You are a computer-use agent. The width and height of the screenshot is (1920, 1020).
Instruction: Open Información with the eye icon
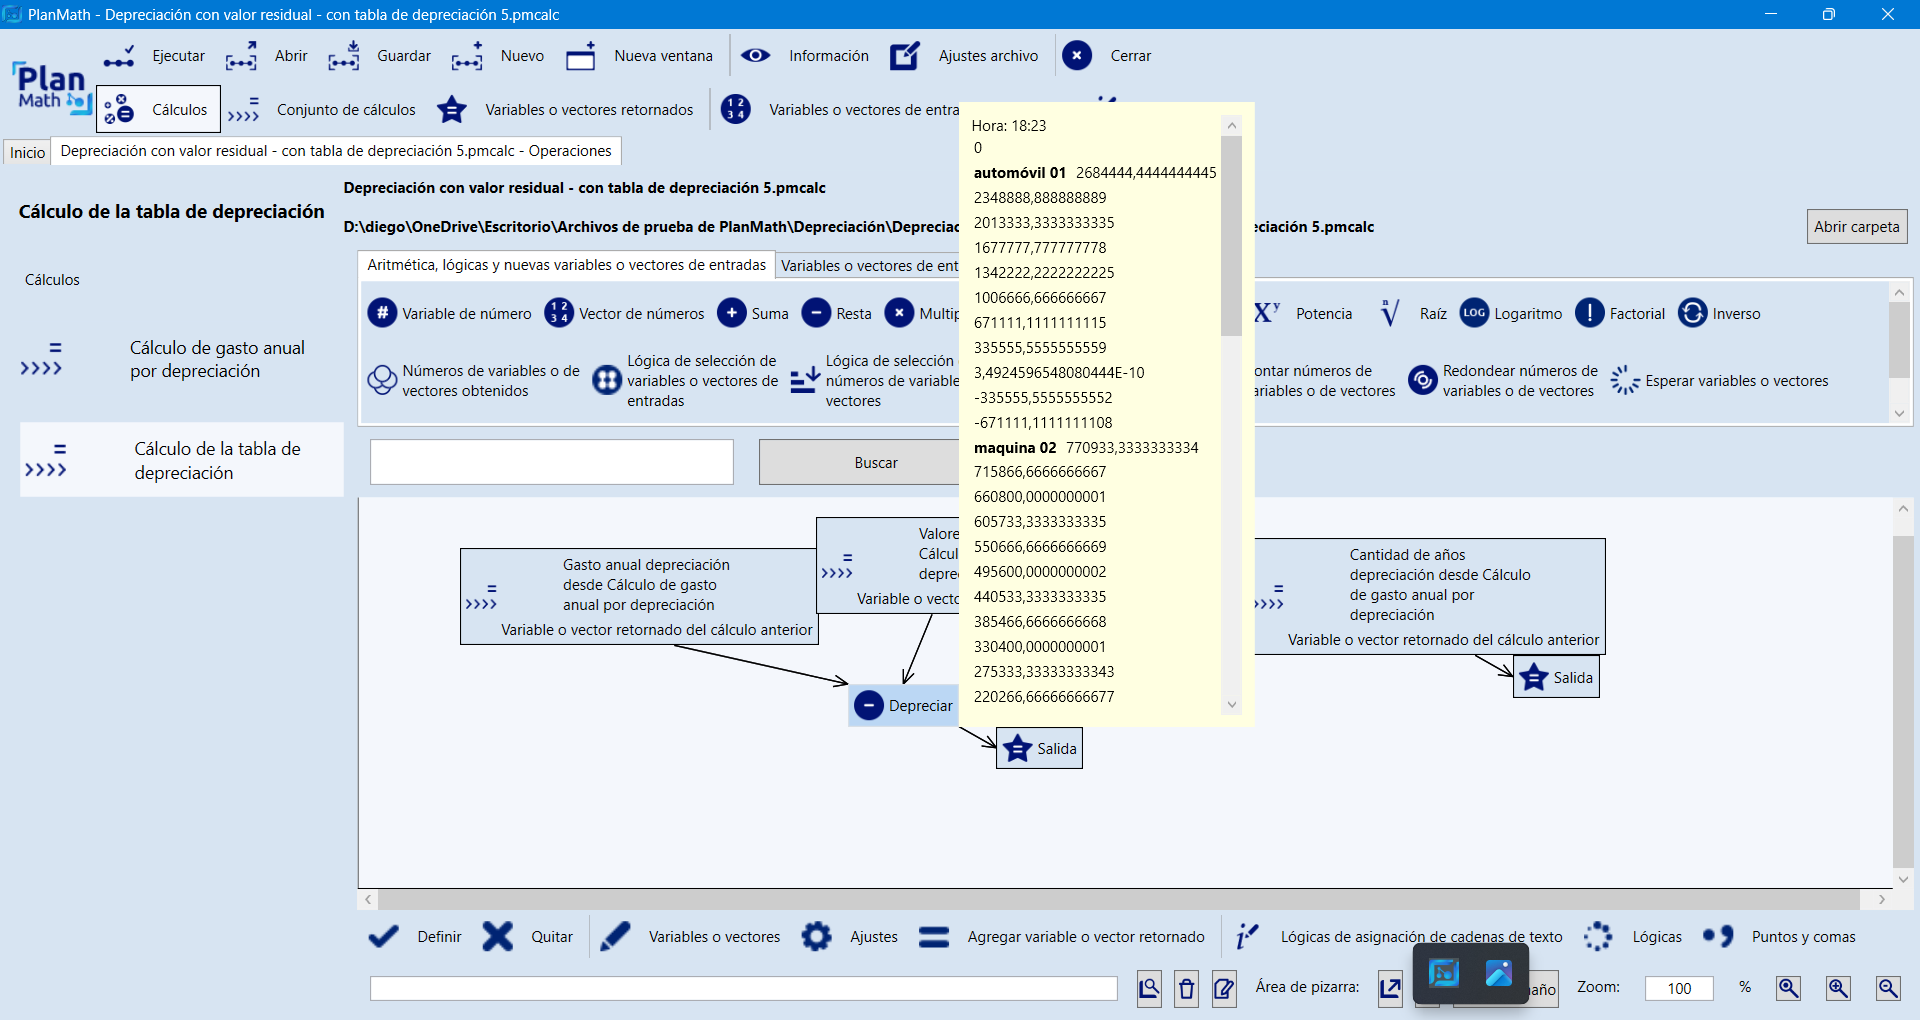point(755,56)
